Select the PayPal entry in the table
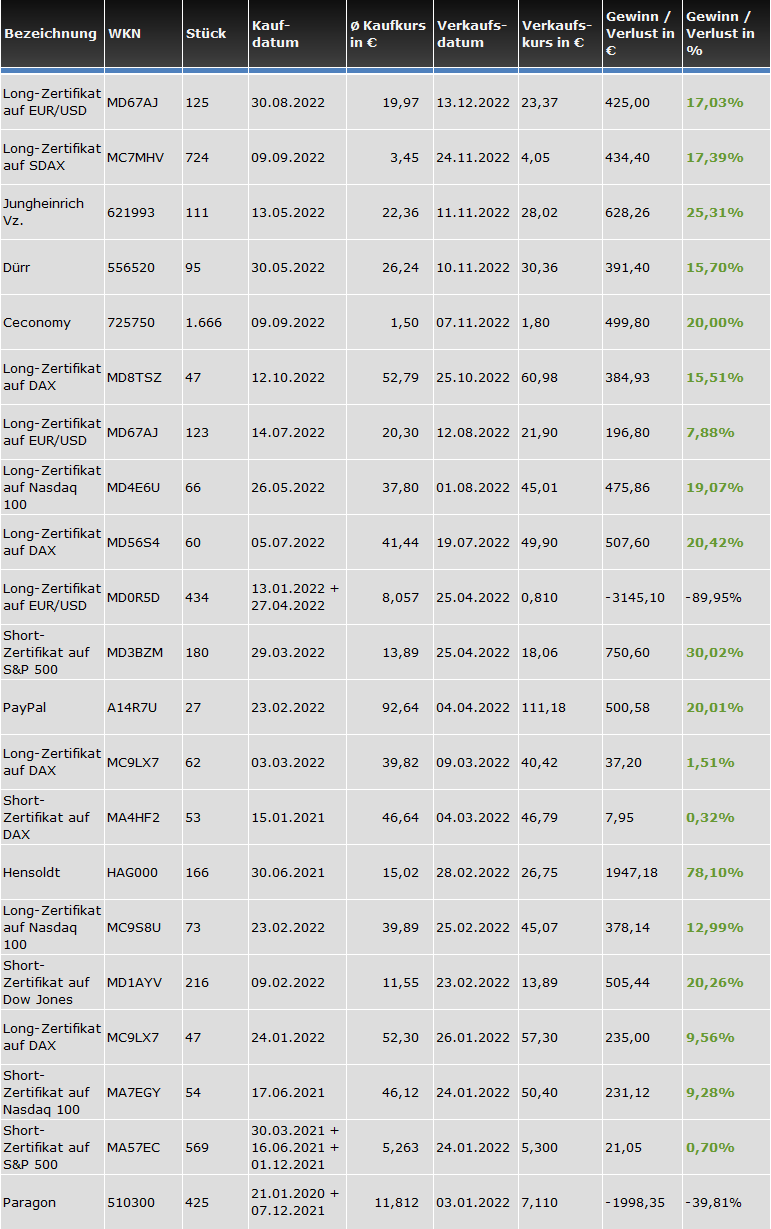 [x=24, y=708]
